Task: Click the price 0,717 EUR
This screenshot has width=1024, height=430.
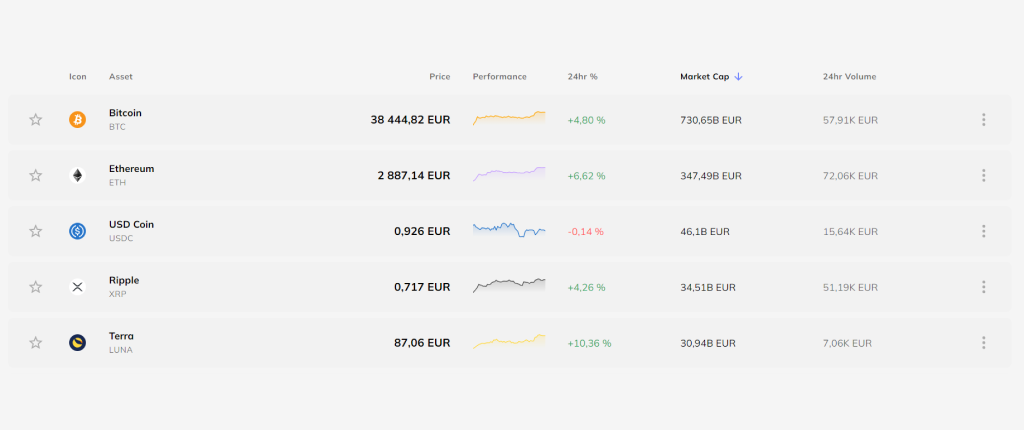Action: 422,287
